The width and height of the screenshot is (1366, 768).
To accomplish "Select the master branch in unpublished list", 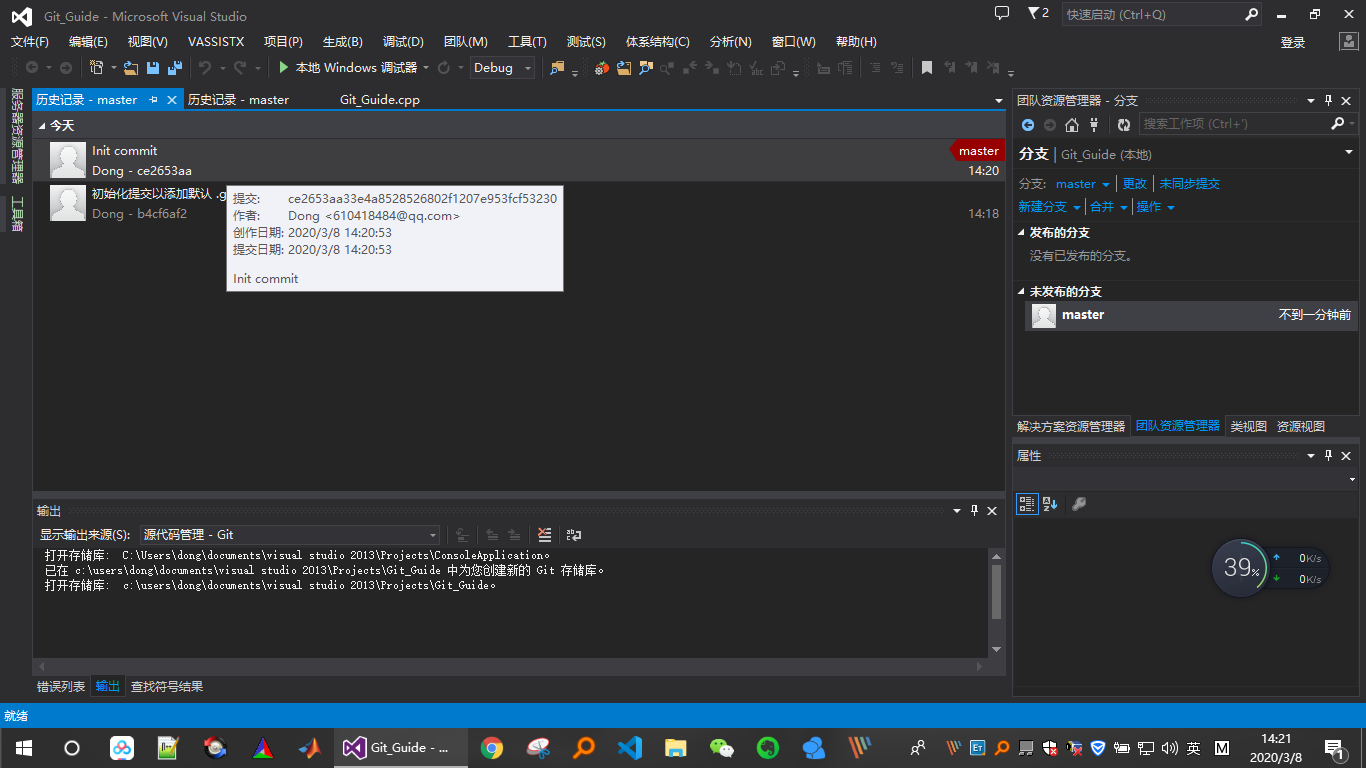I will [1190, 315].
